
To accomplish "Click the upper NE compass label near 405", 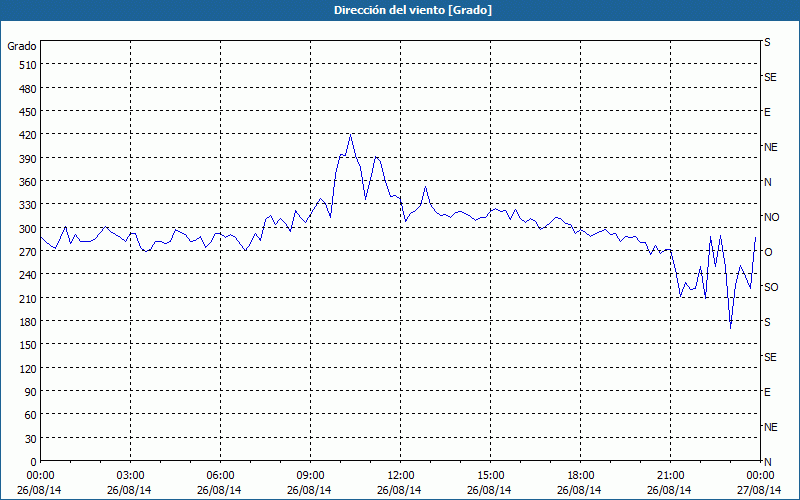I will [771, 147].
